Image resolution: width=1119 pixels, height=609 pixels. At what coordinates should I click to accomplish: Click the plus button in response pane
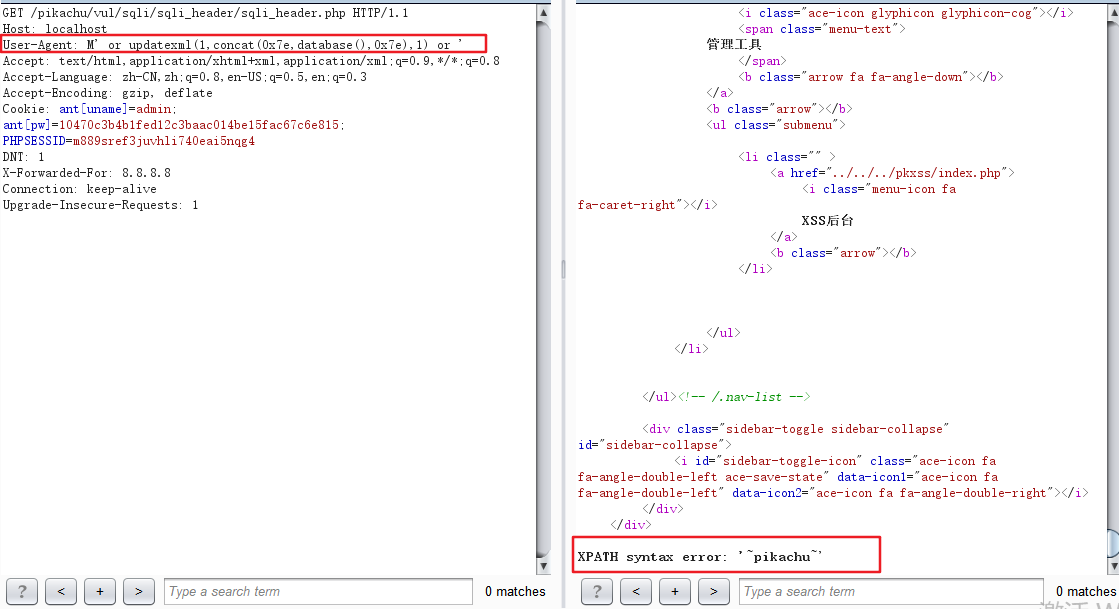pos(675,591)
